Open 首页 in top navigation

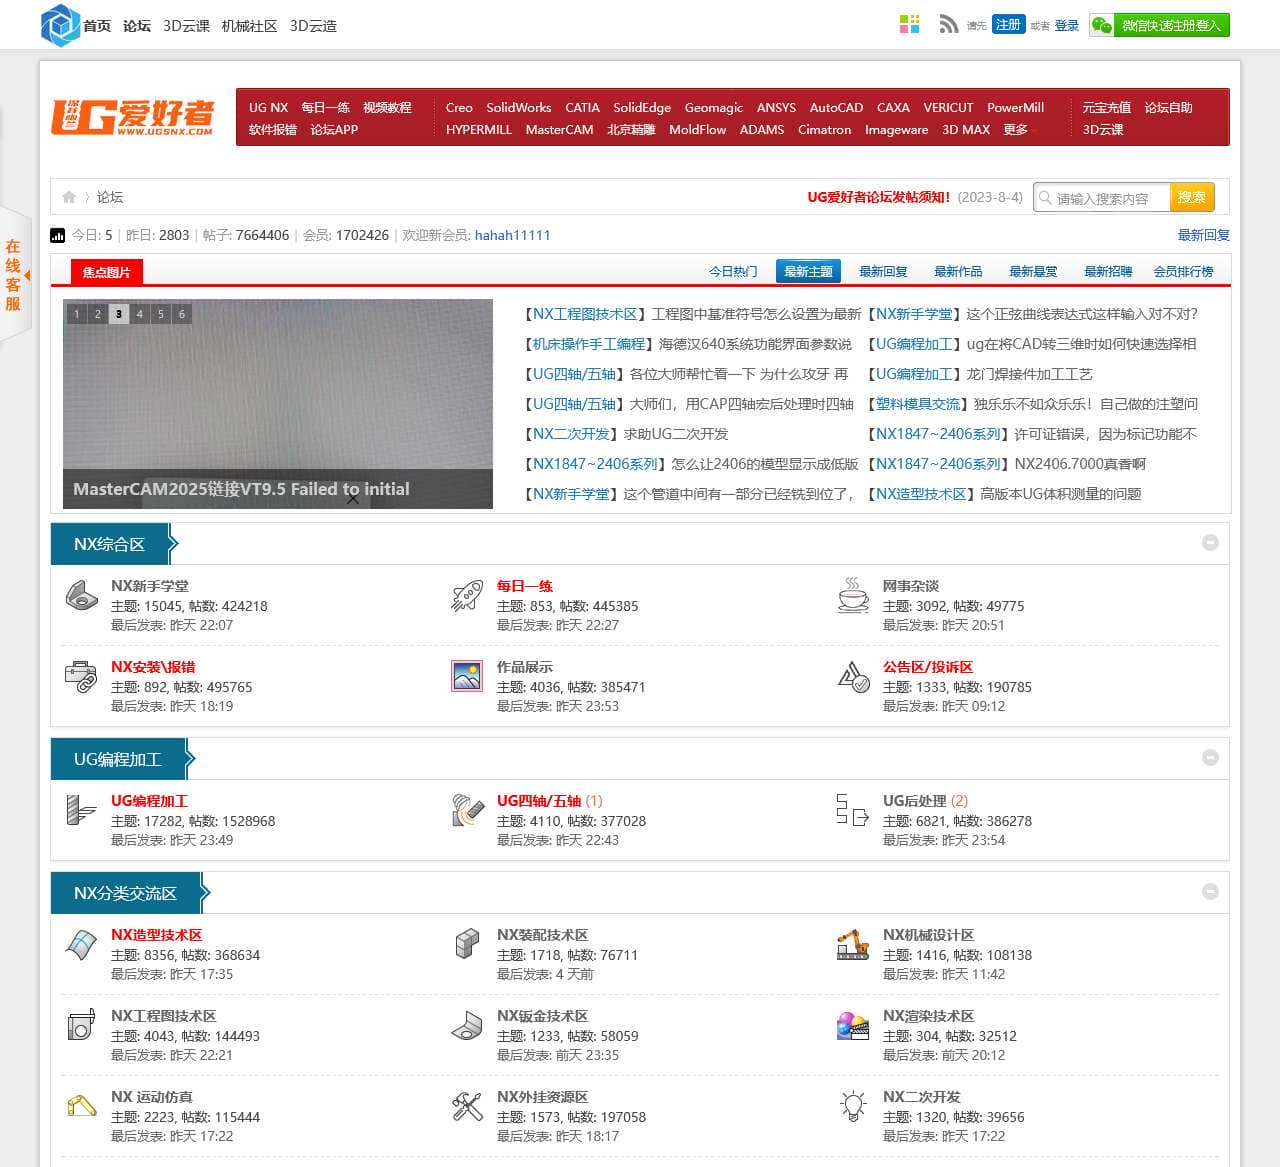(x=97, y=26)
